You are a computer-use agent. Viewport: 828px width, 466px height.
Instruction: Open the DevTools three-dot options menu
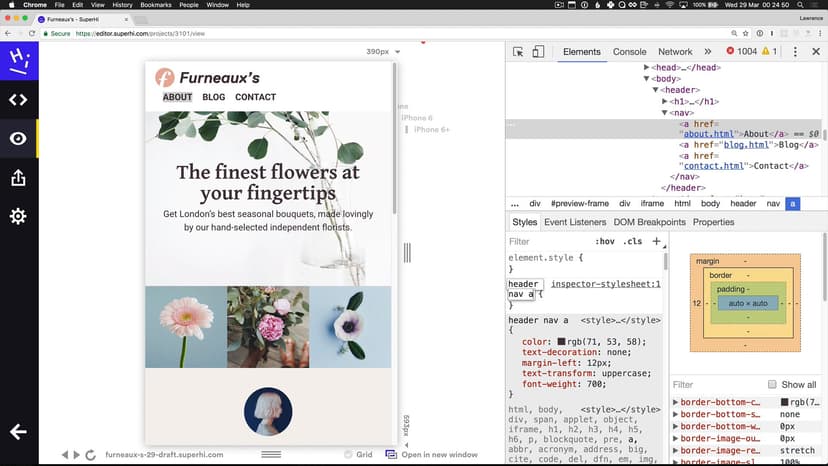[x=795, y=52]
